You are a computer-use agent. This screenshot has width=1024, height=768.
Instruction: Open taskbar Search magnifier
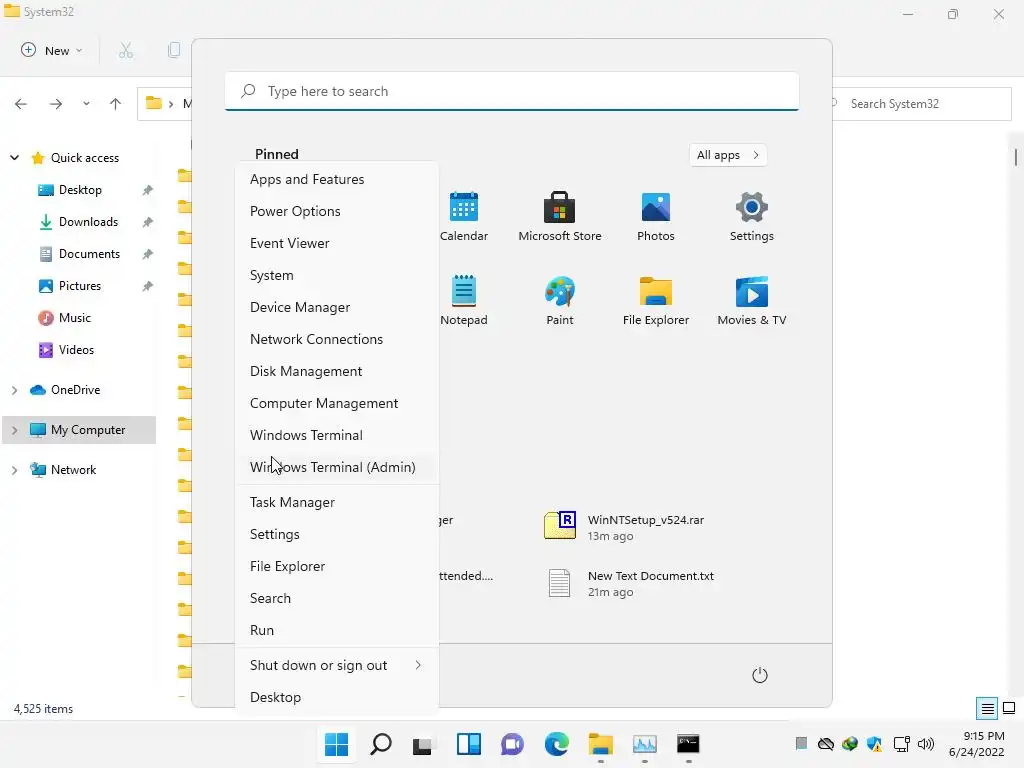[381, 744]
